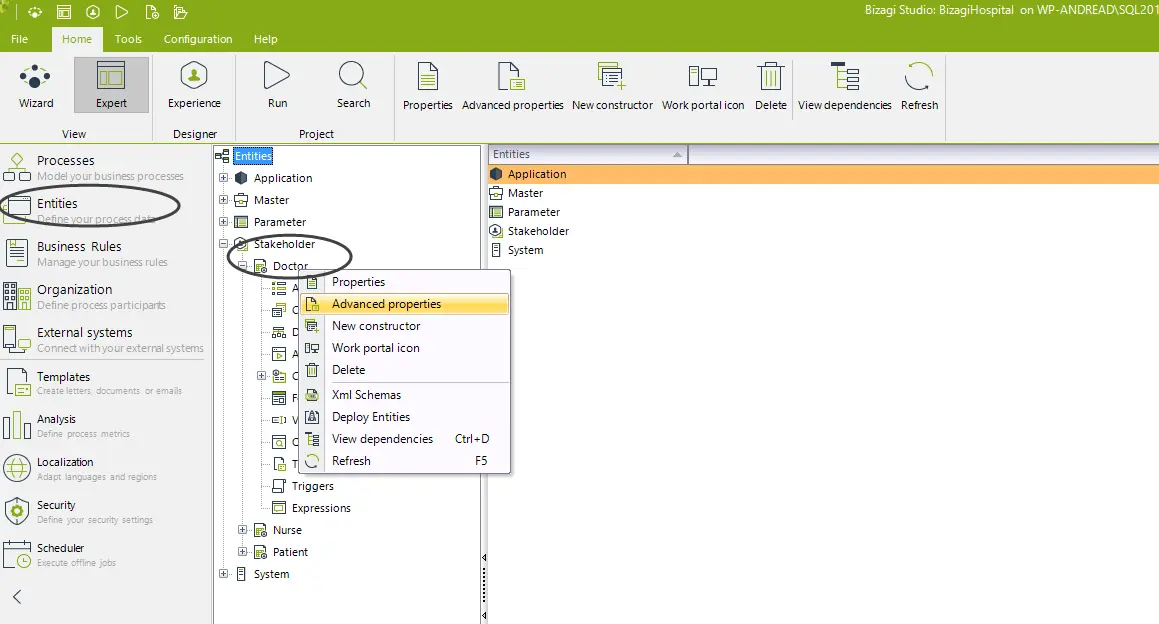The width and height of the screenshot is (1159, 624).
Task: Sort by the Entities column header
Action: [x=588, y=154]
